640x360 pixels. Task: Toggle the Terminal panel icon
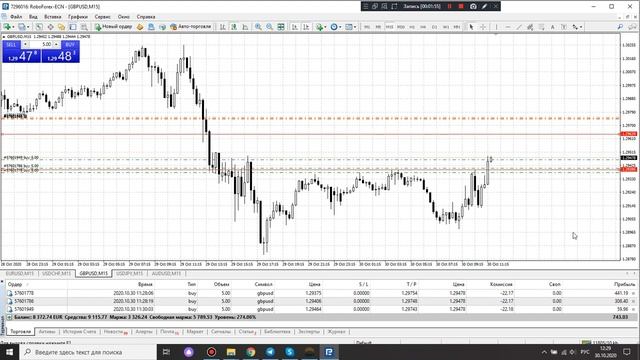point(73,27)
